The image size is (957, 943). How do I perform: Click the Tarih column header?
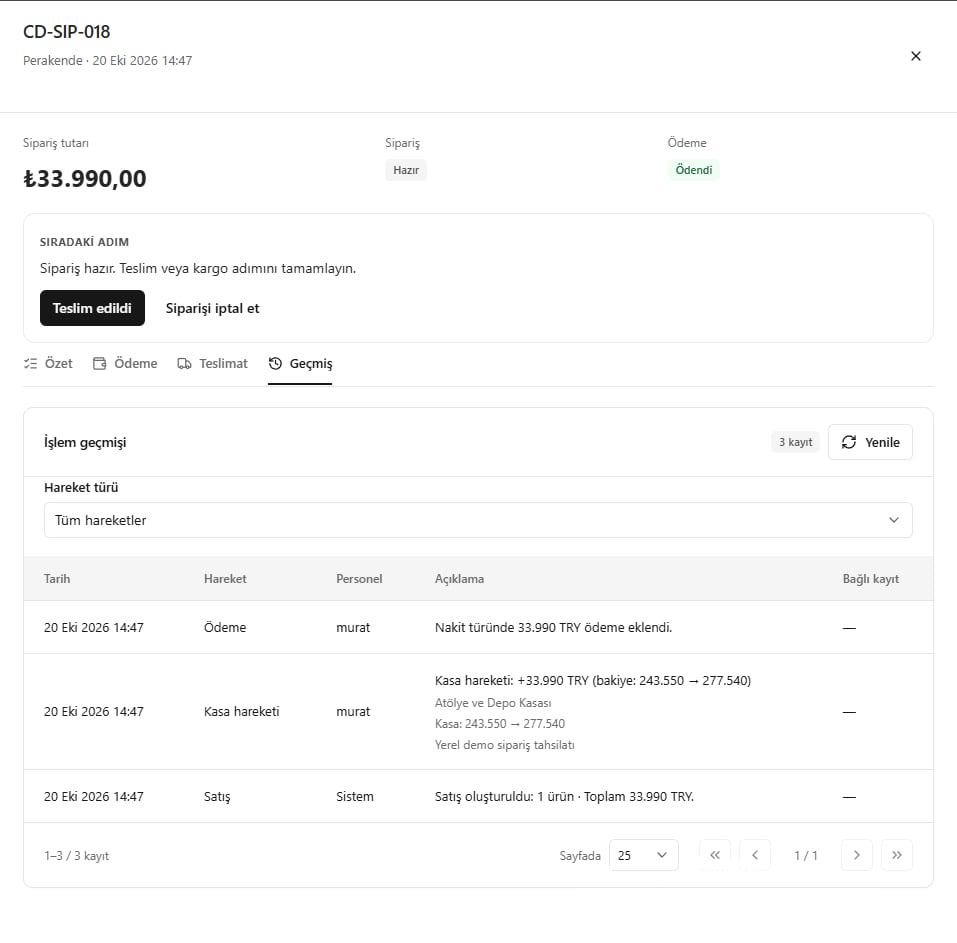[57, 579]
